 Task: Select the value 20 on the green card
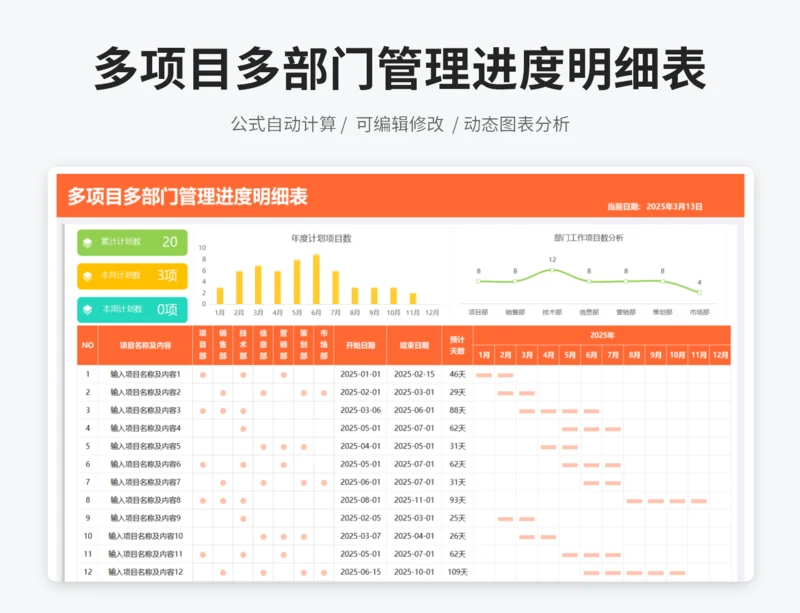click(x=170, y=242)
